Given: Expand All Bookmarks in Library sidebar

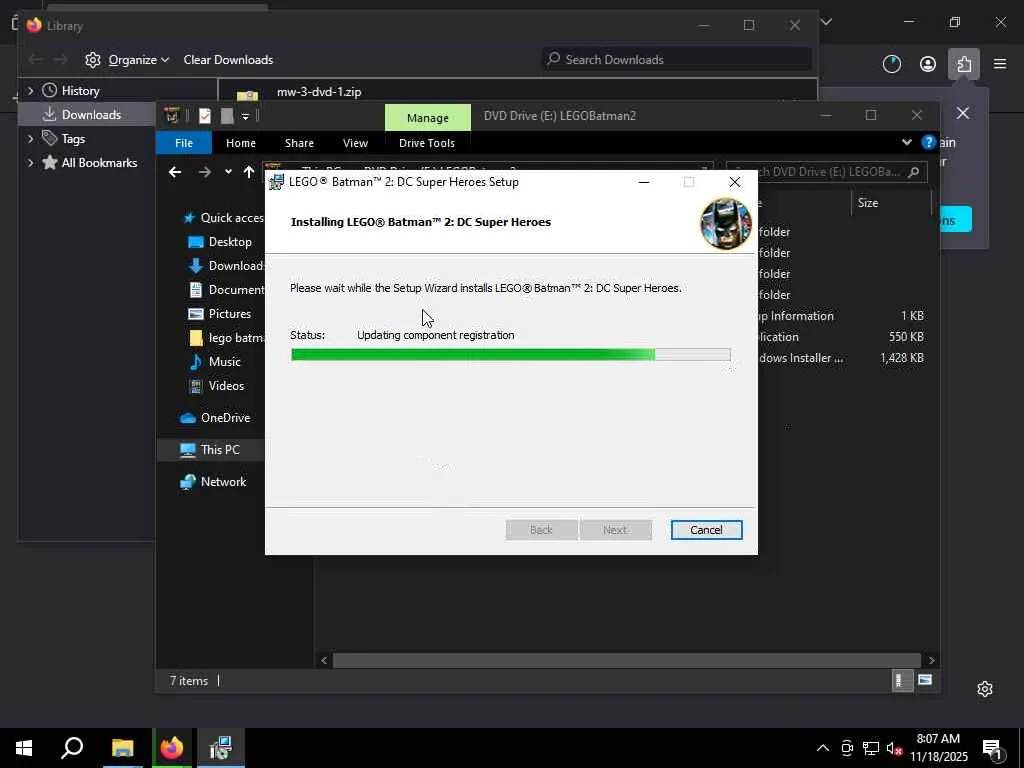Looking at the screenshot, I should (31, 163).
